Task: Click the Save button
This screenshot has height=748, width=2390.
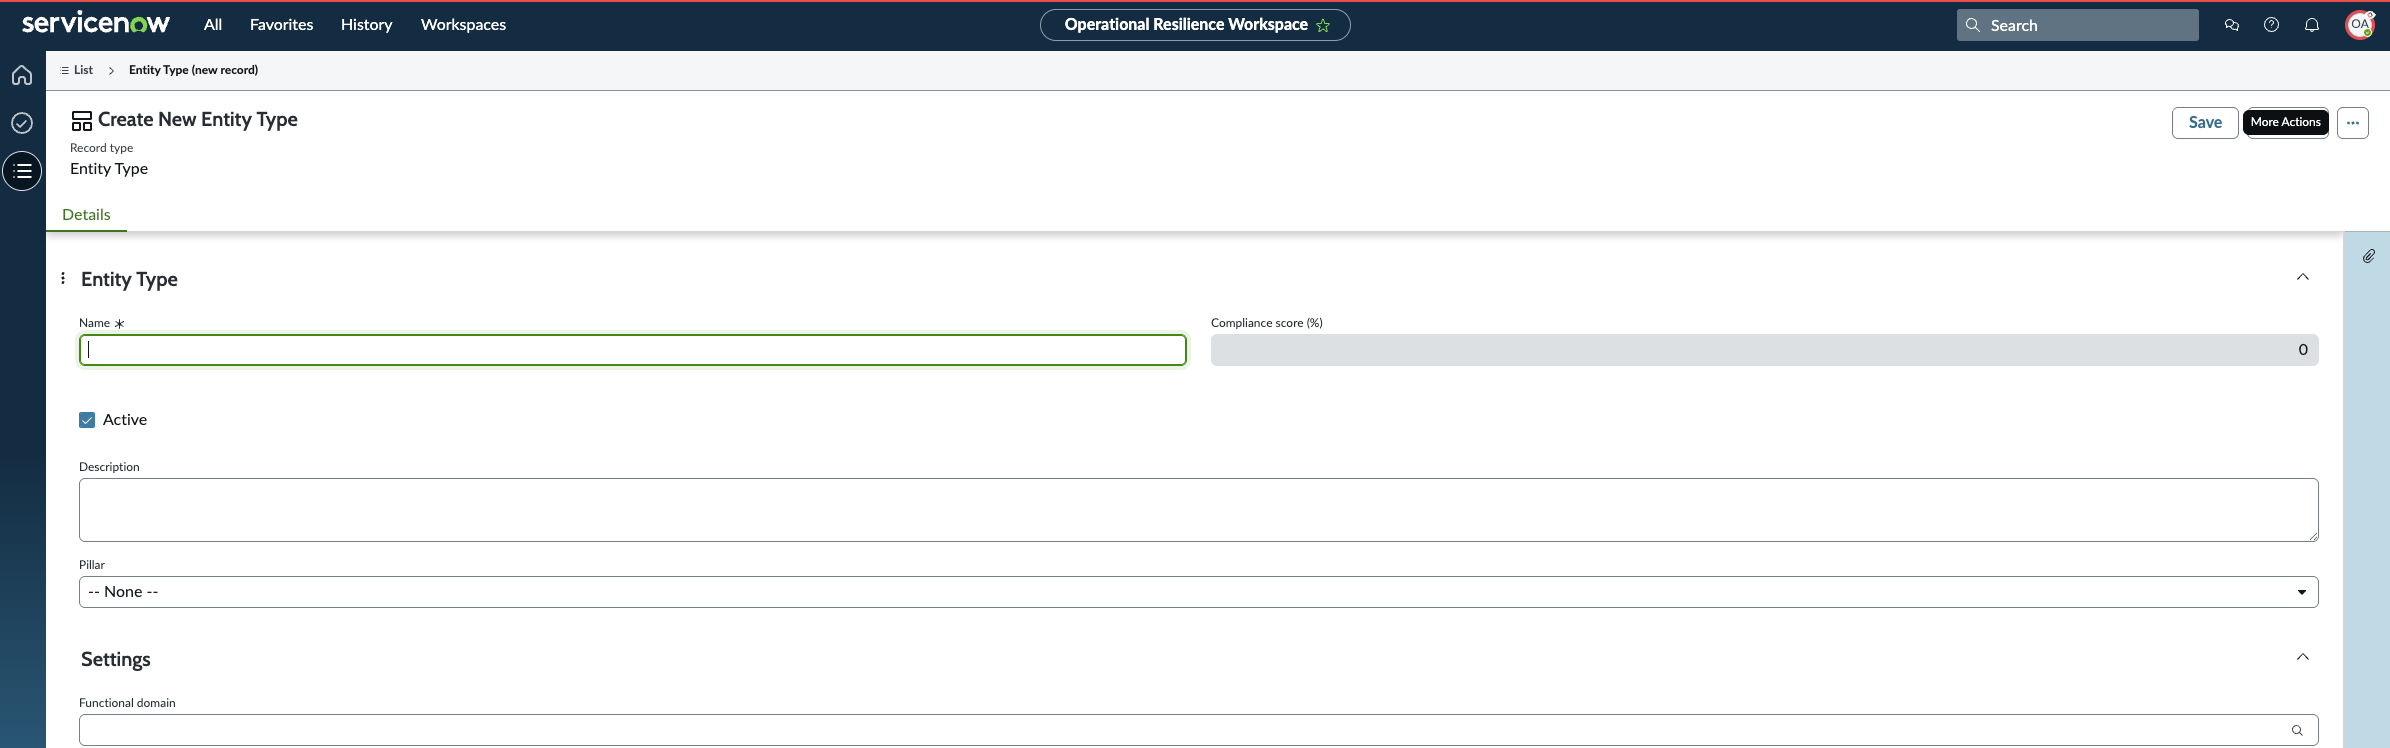Action: (2205, 123)
